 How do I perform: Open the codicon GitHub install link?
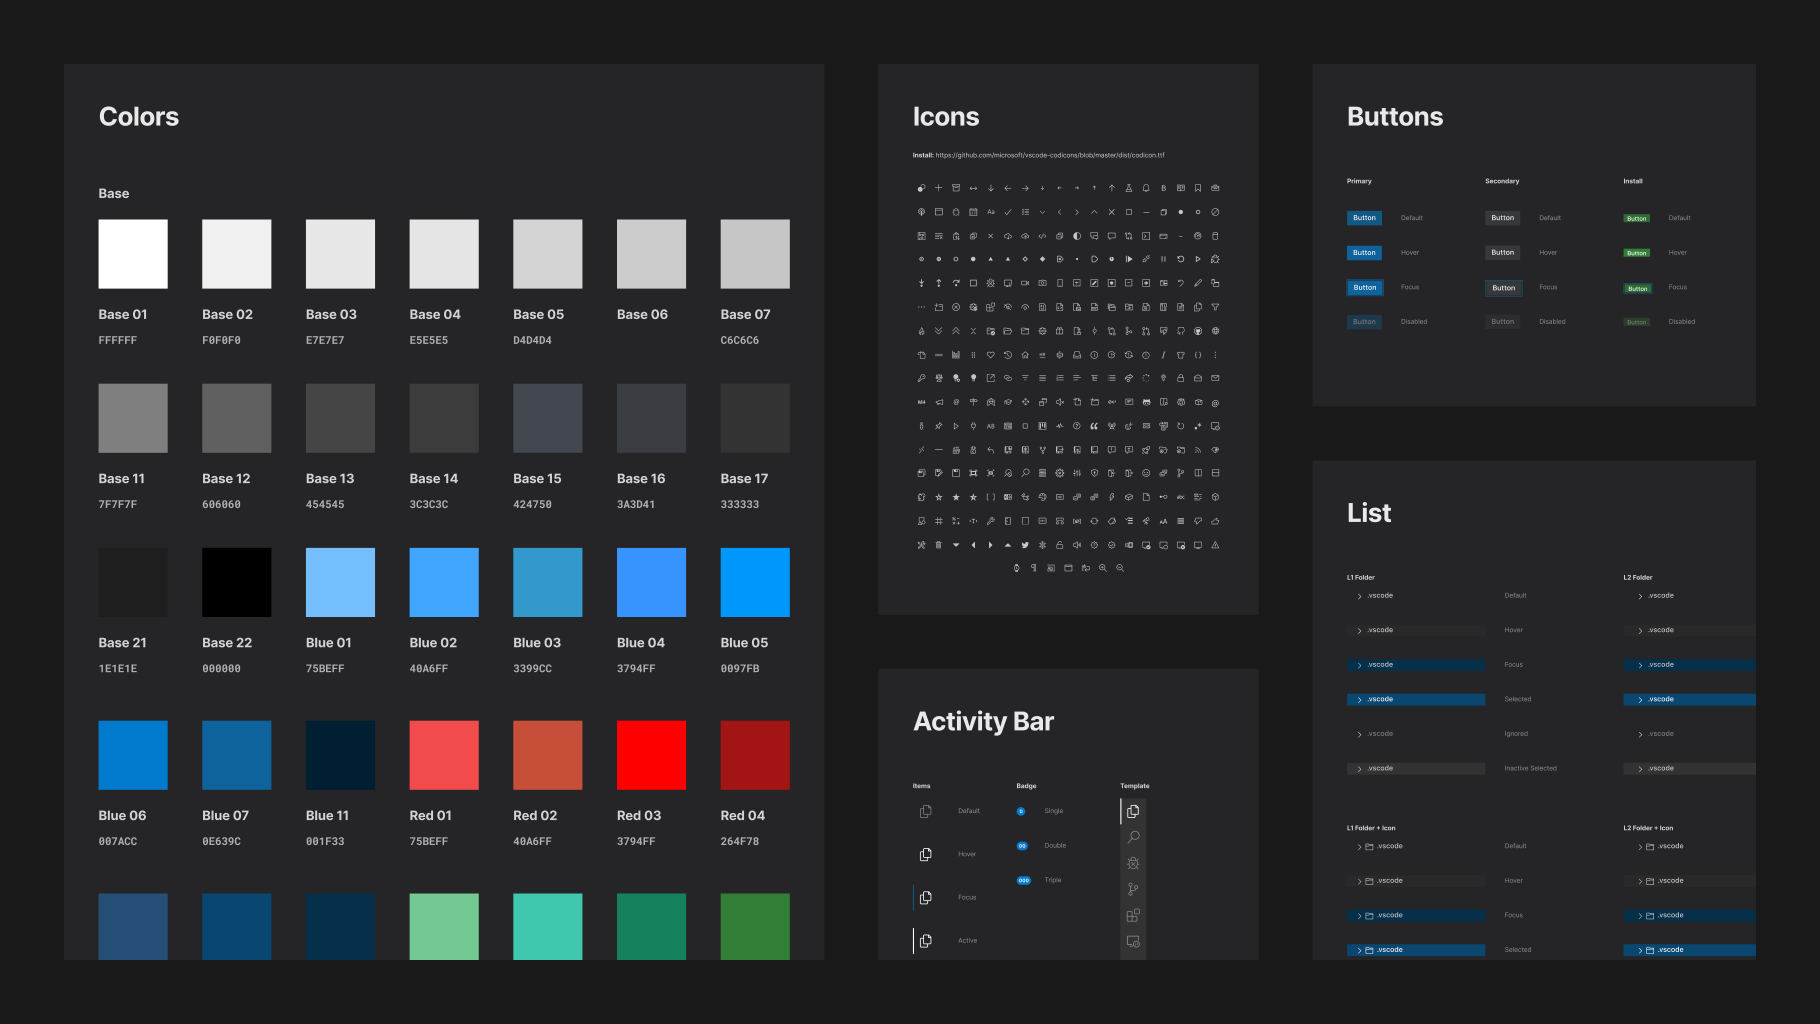point(1050,155)
